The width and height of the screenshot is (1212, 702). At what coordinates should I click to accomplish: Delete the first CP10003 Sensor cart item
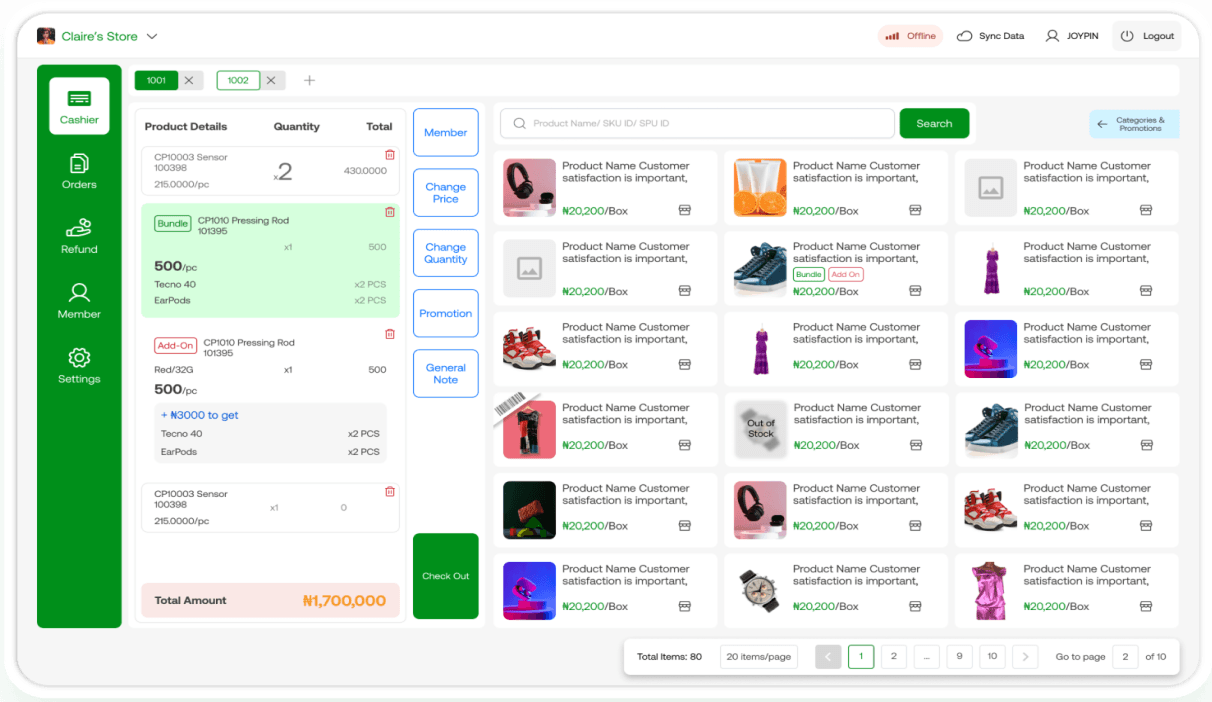390,155
